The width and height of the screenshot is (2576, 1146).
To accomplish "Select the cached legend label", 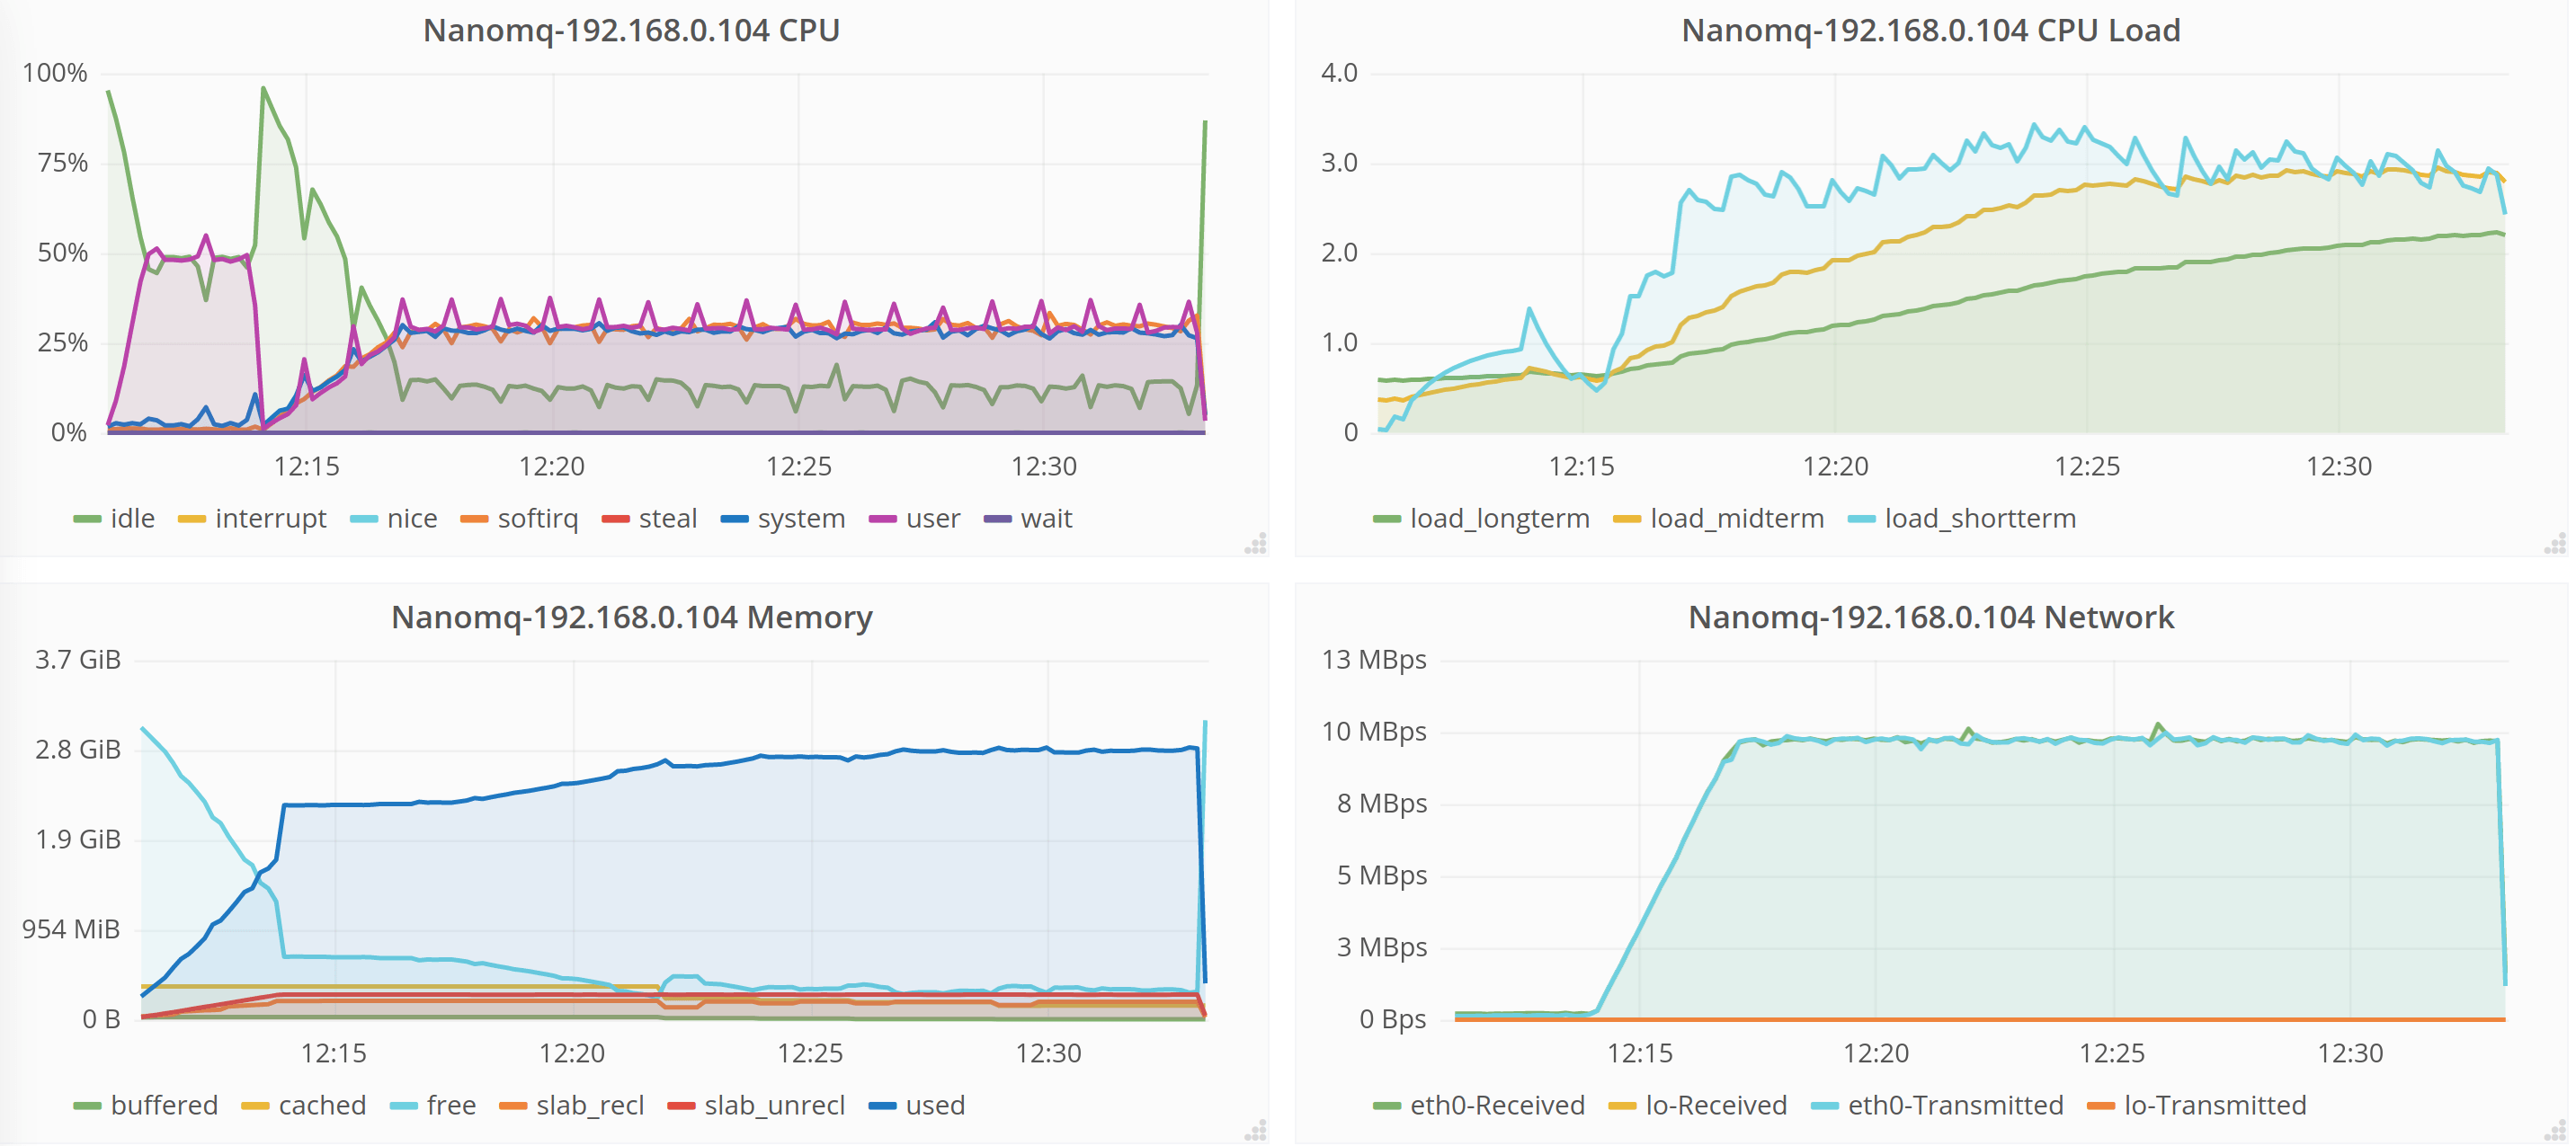I will pos(322,1106).
